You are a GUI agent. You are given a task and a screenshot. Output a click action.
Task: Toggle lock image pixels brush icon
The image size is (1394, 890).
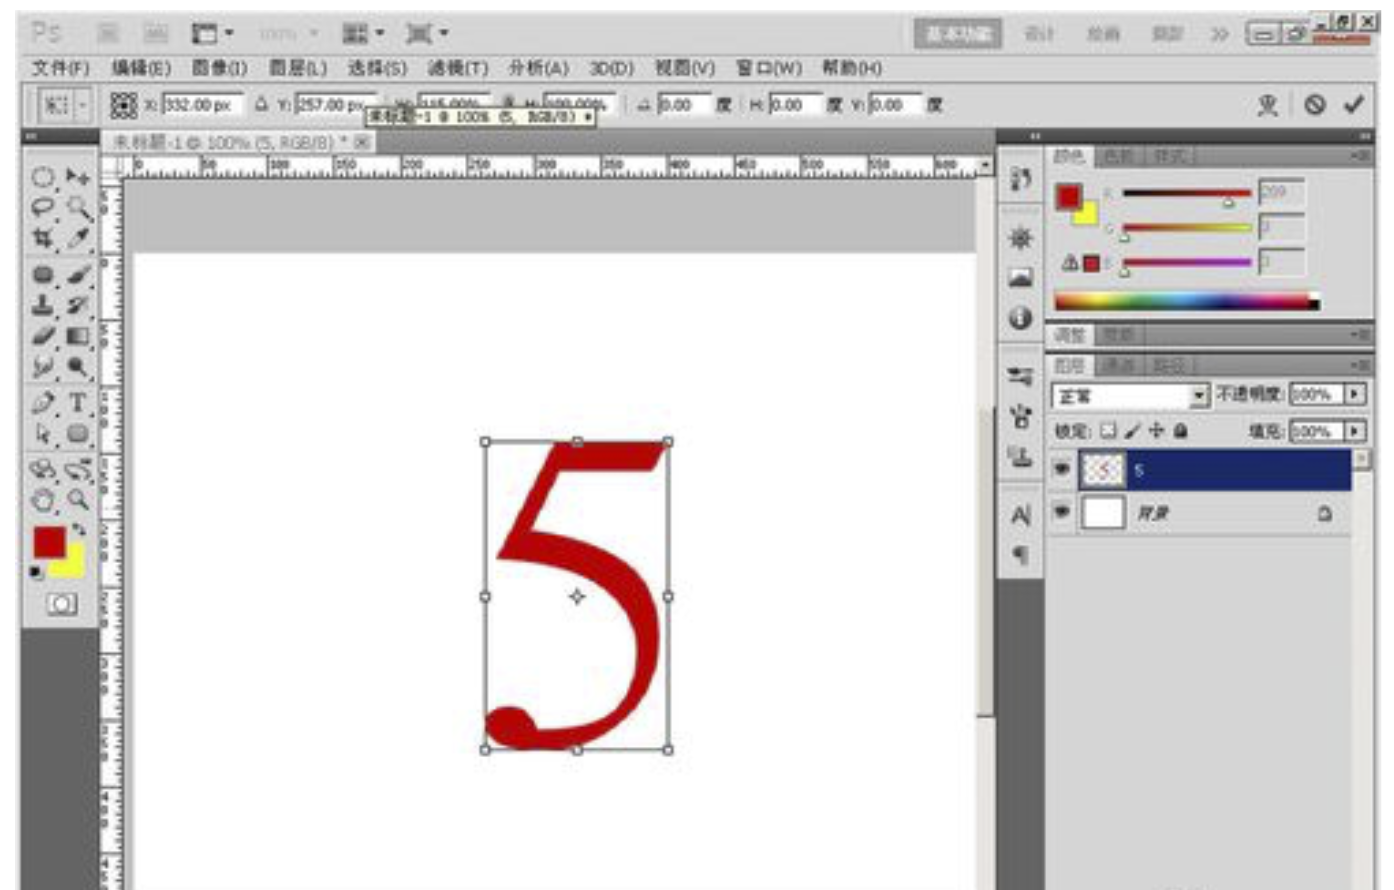coord(1132,431)
